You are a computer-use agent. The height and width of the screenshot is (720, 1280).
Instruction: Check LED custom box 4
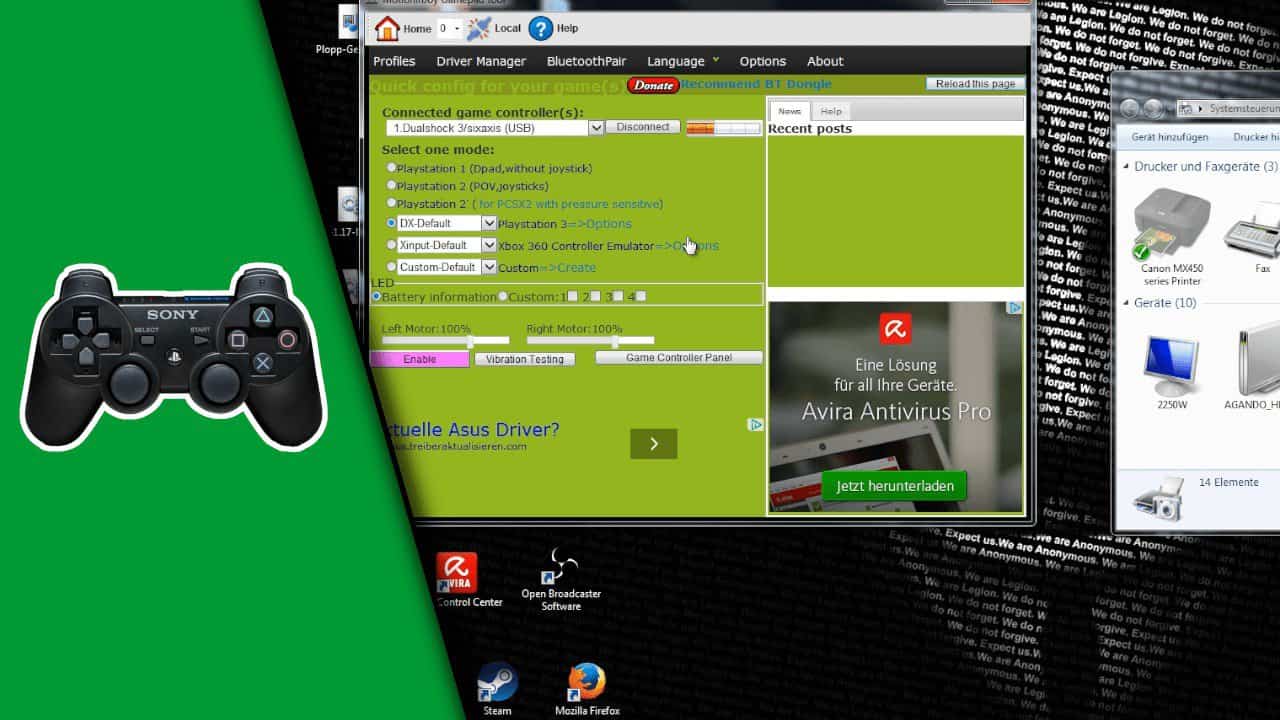[641, 296]
